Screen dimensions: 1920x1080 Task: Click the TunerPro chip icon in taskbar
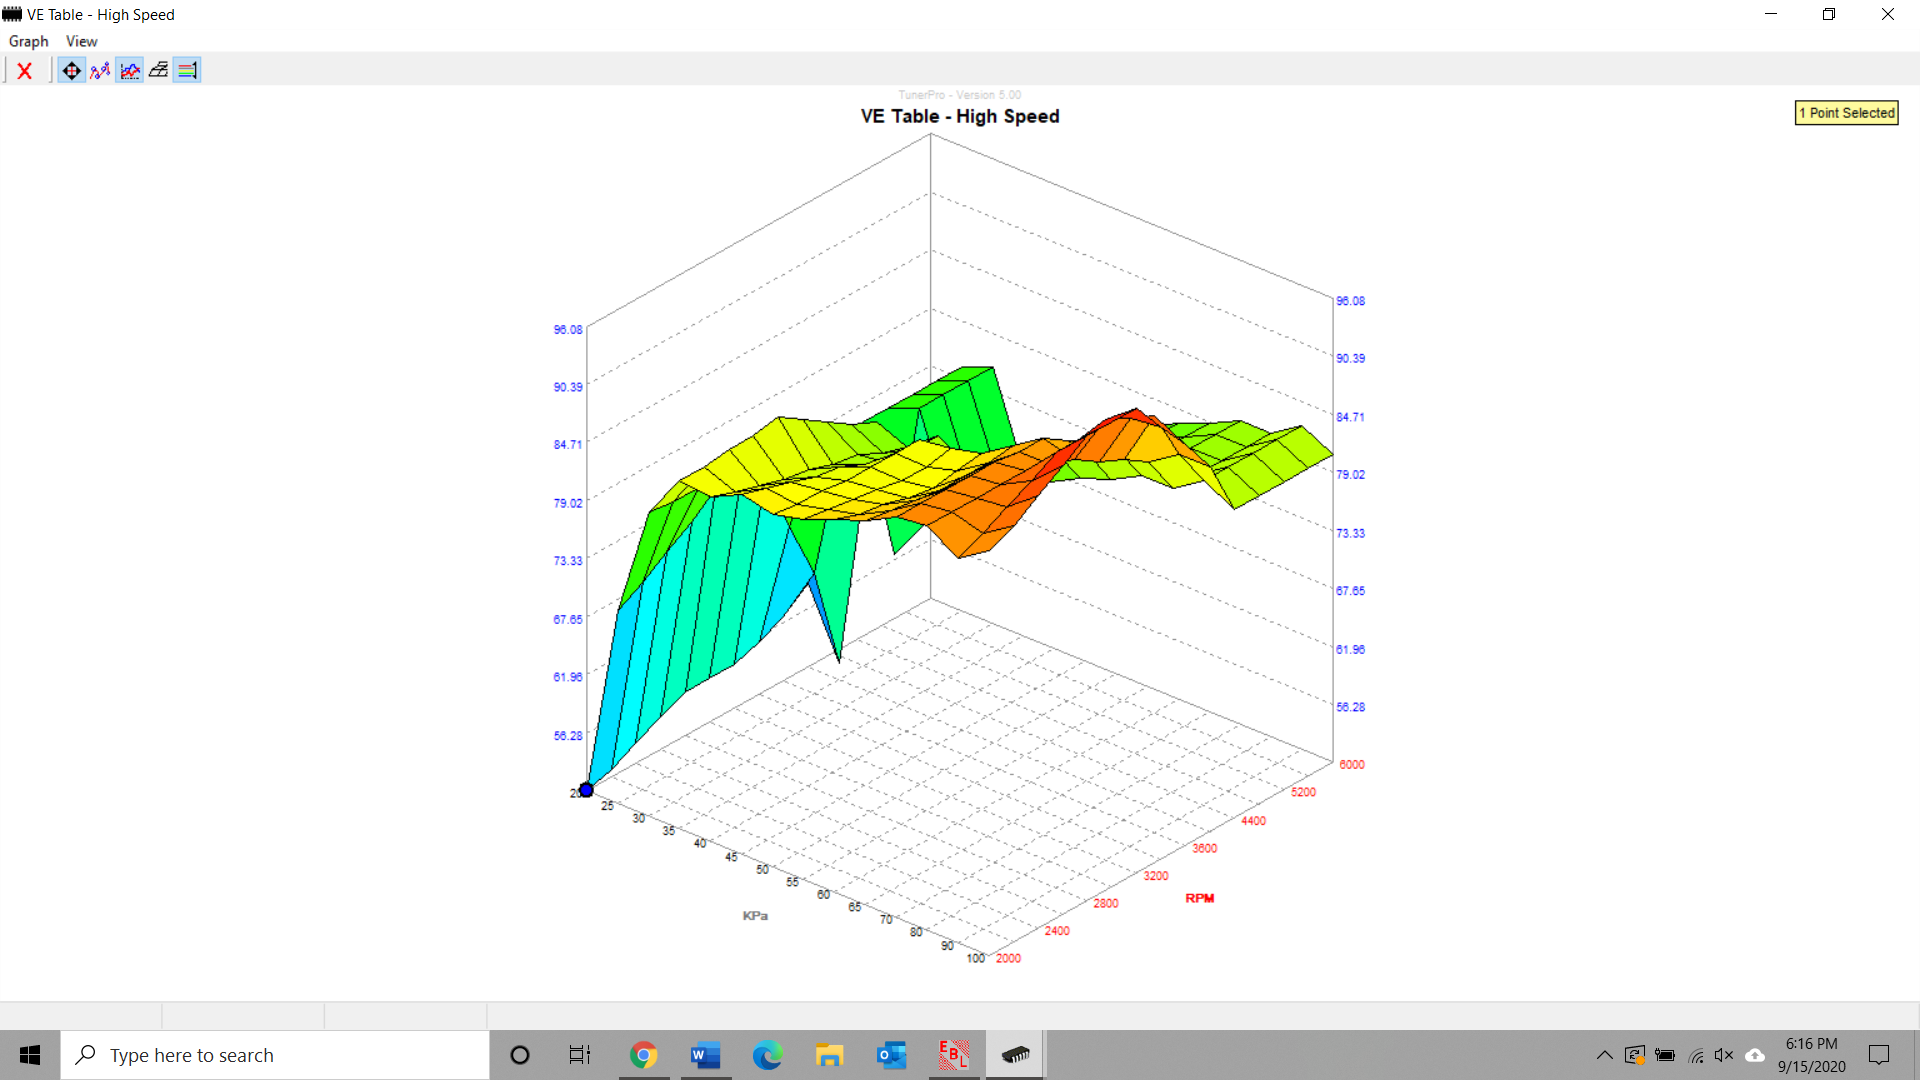point(1015,1055)
